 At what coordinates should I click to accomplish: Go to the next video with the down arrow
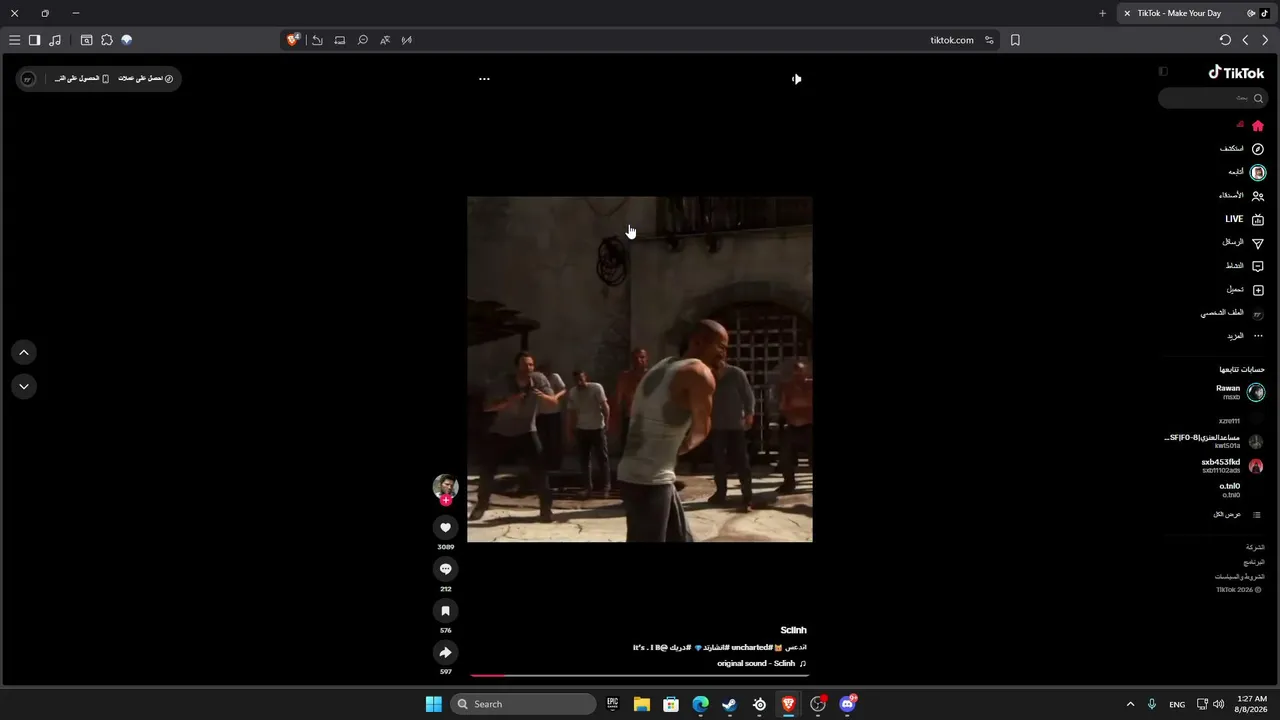[24, 386]
